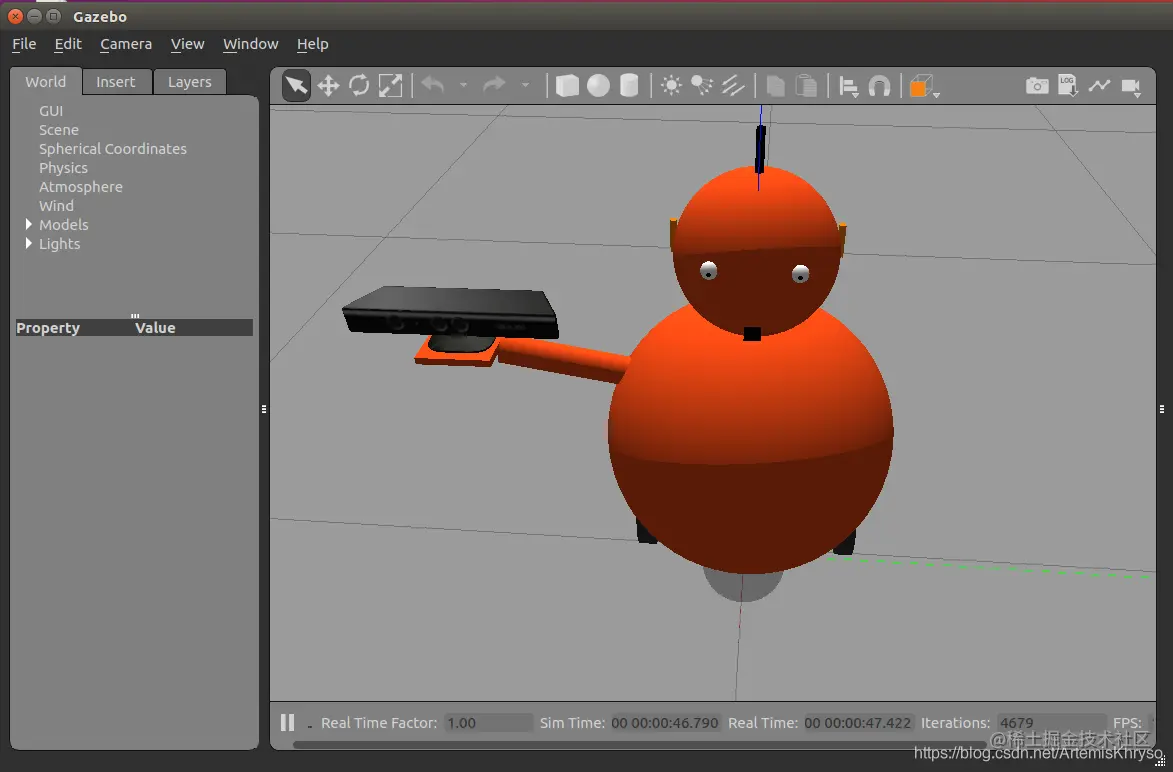Screen dimensions: 1173x772
Task: Select the arrow selection mode tool
Action: (x=296, y=86)
